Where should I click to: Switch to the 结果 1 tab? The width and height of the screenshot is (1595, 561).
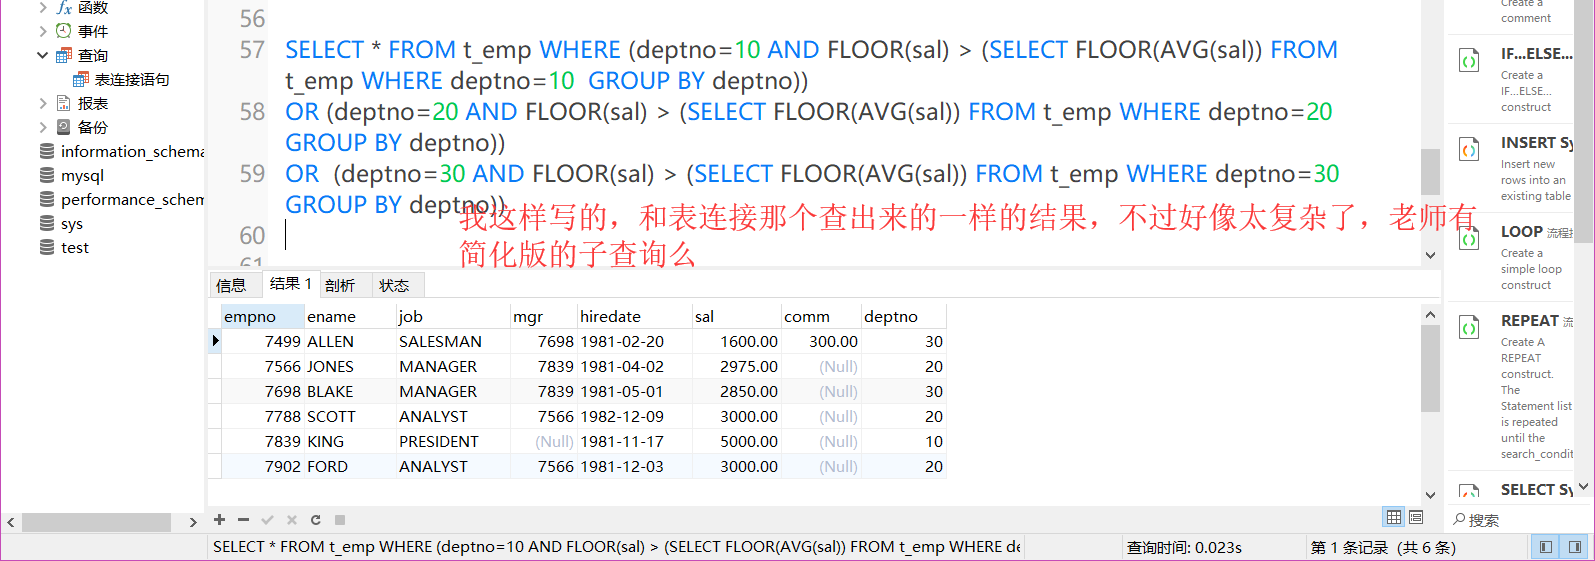click(x=291, y=284)
